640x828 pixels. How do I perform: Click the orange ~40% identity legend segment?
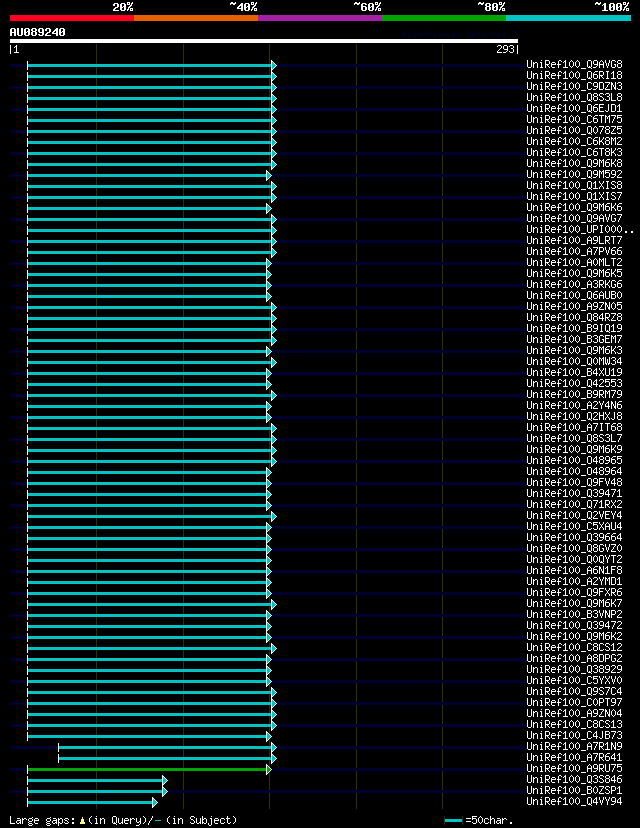(196, 18)
